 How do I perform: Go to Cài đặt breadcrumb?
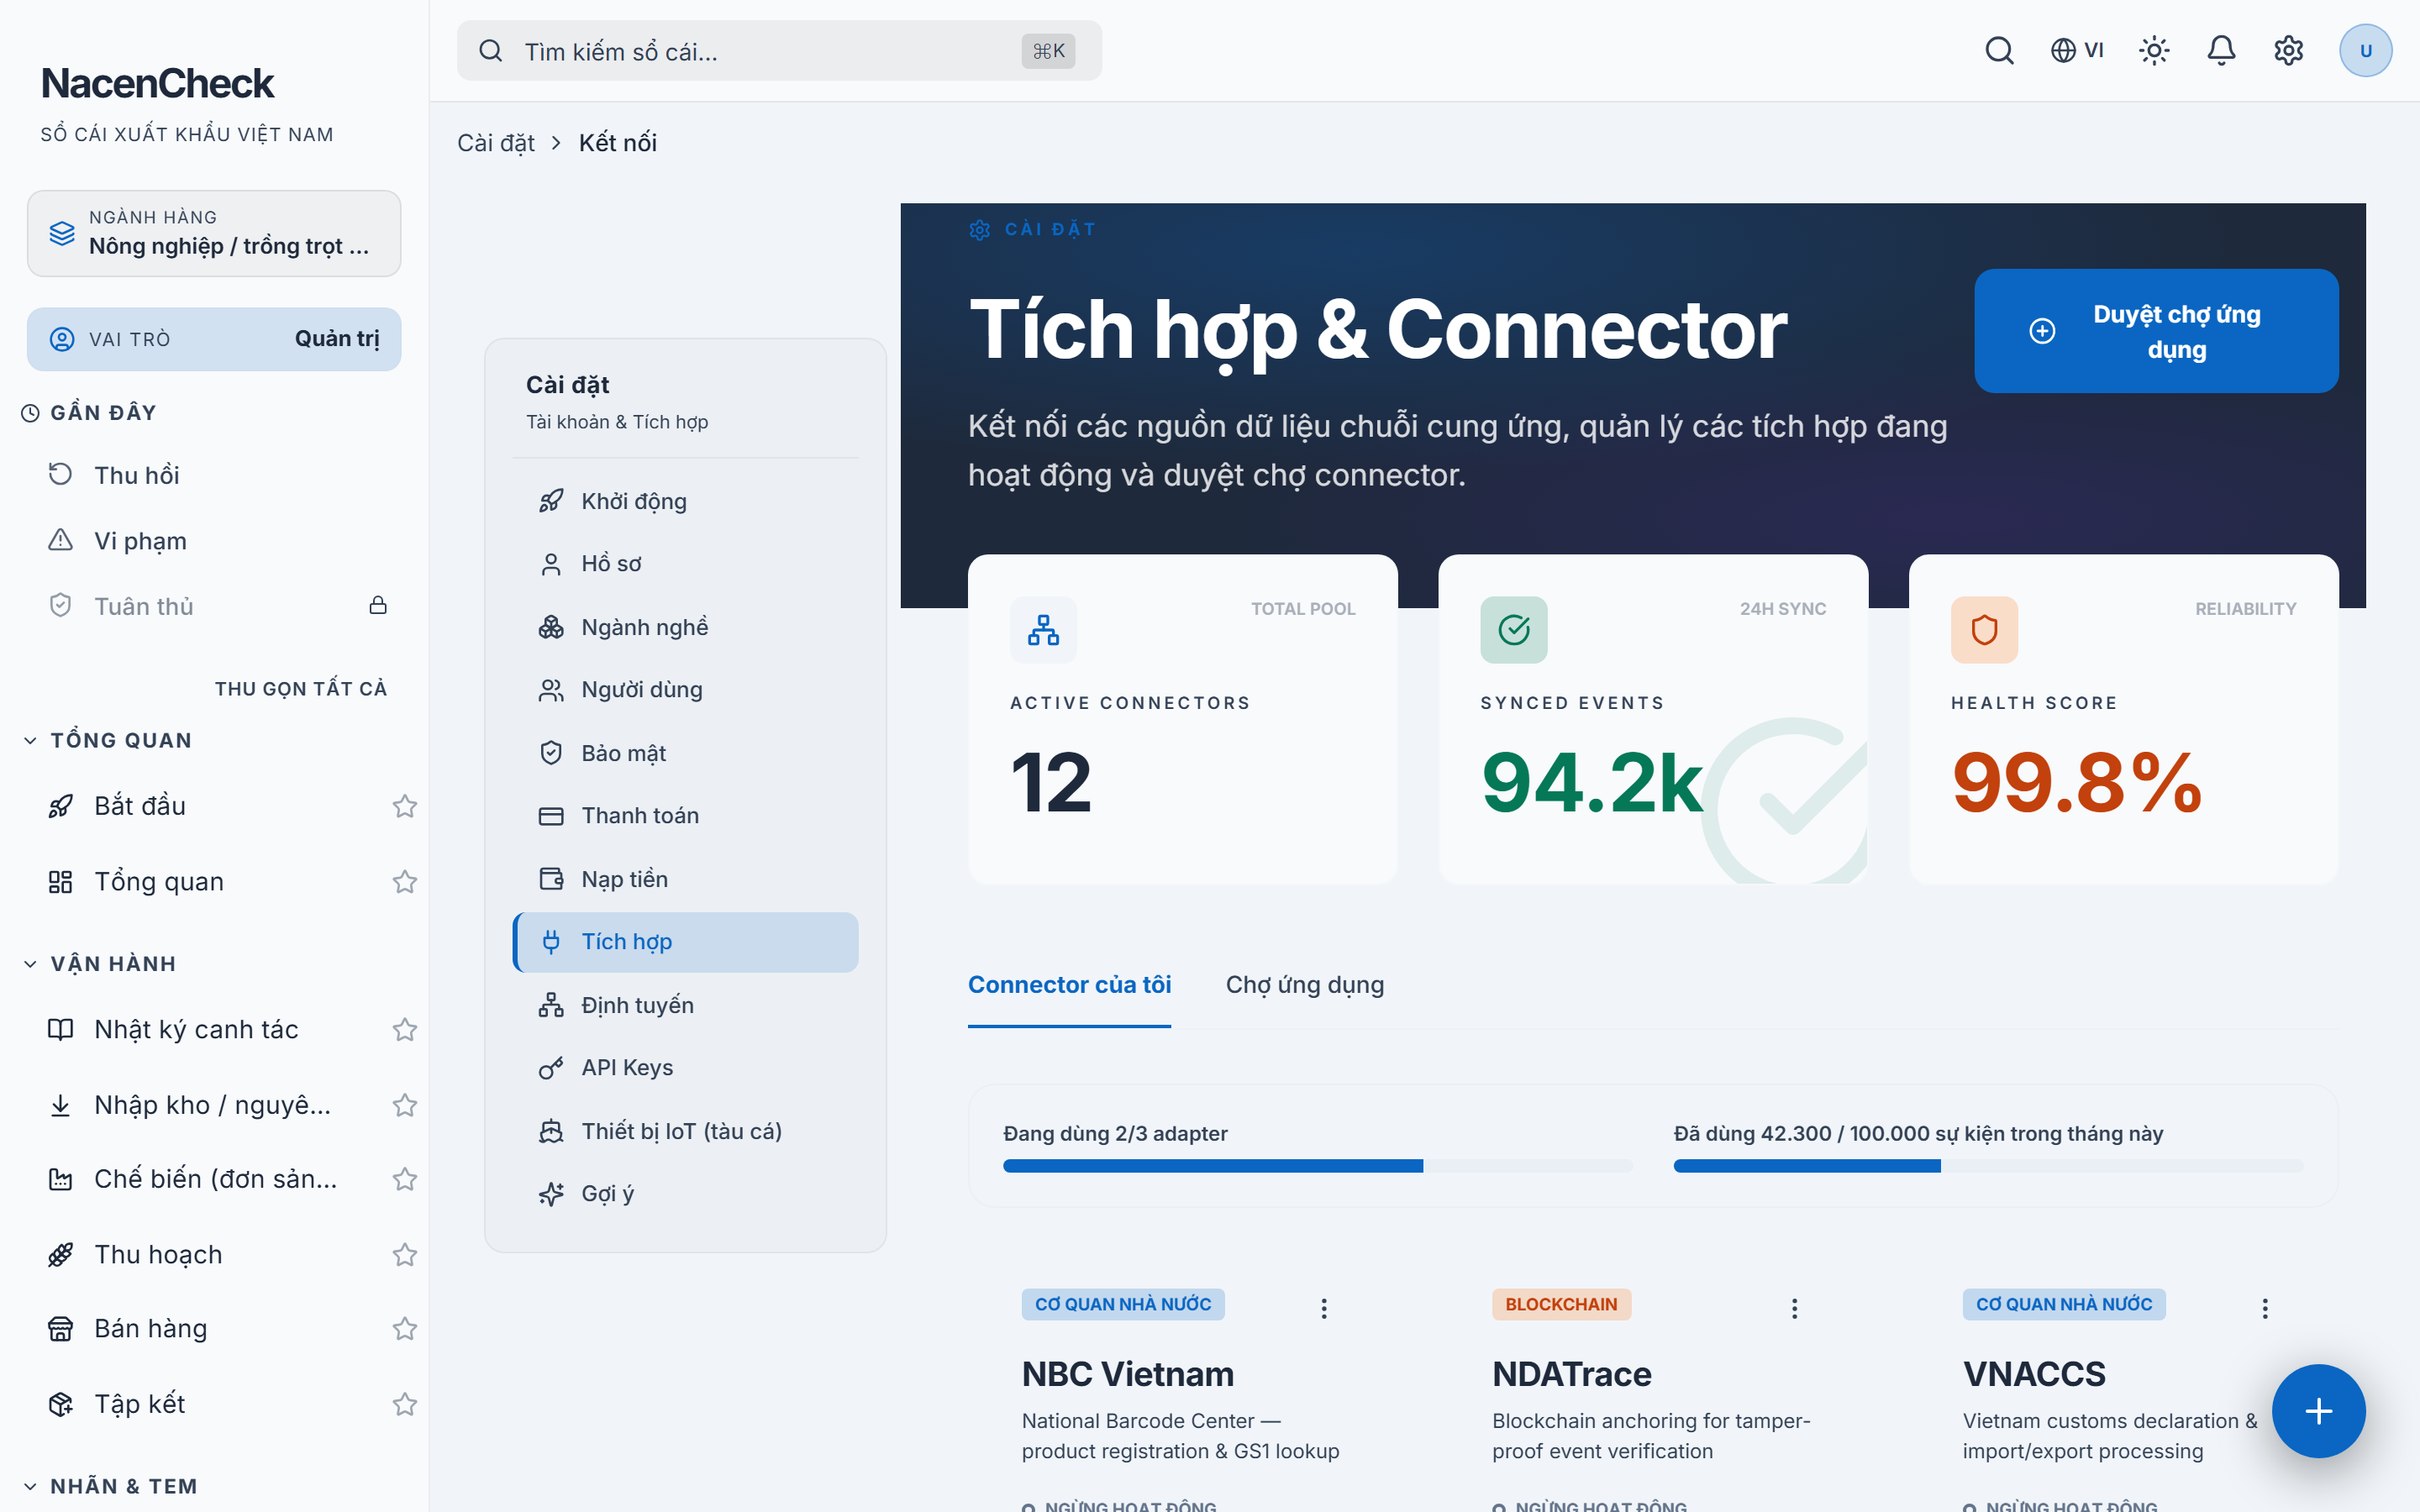click(496, 143)
